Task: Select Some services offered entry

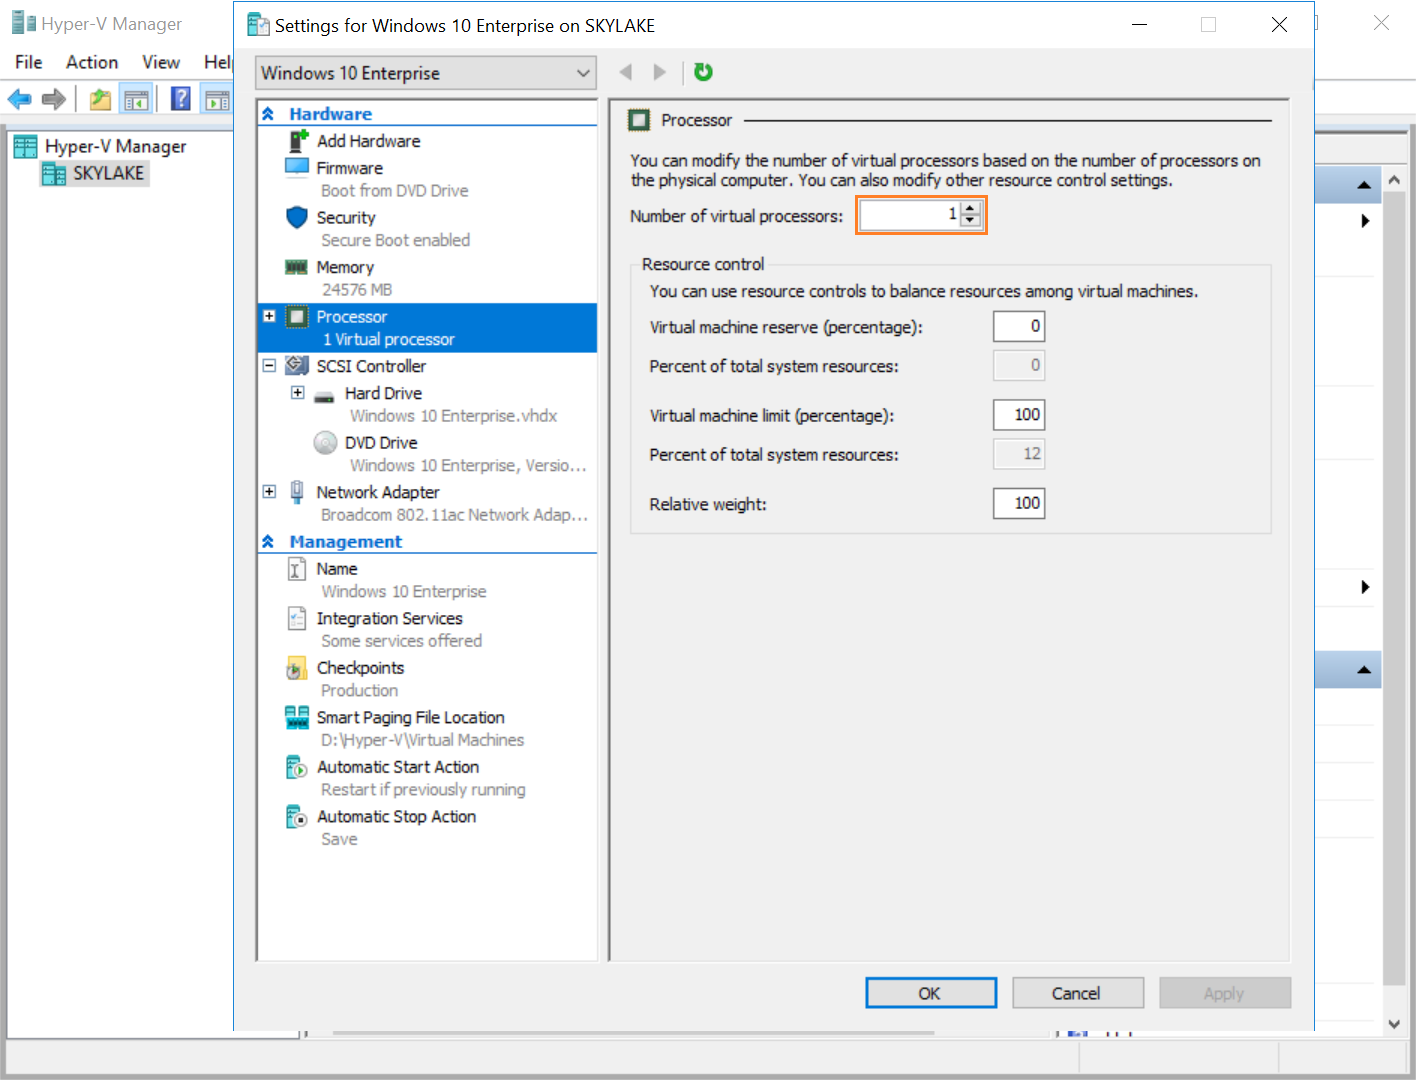Action: click(401, 641)
